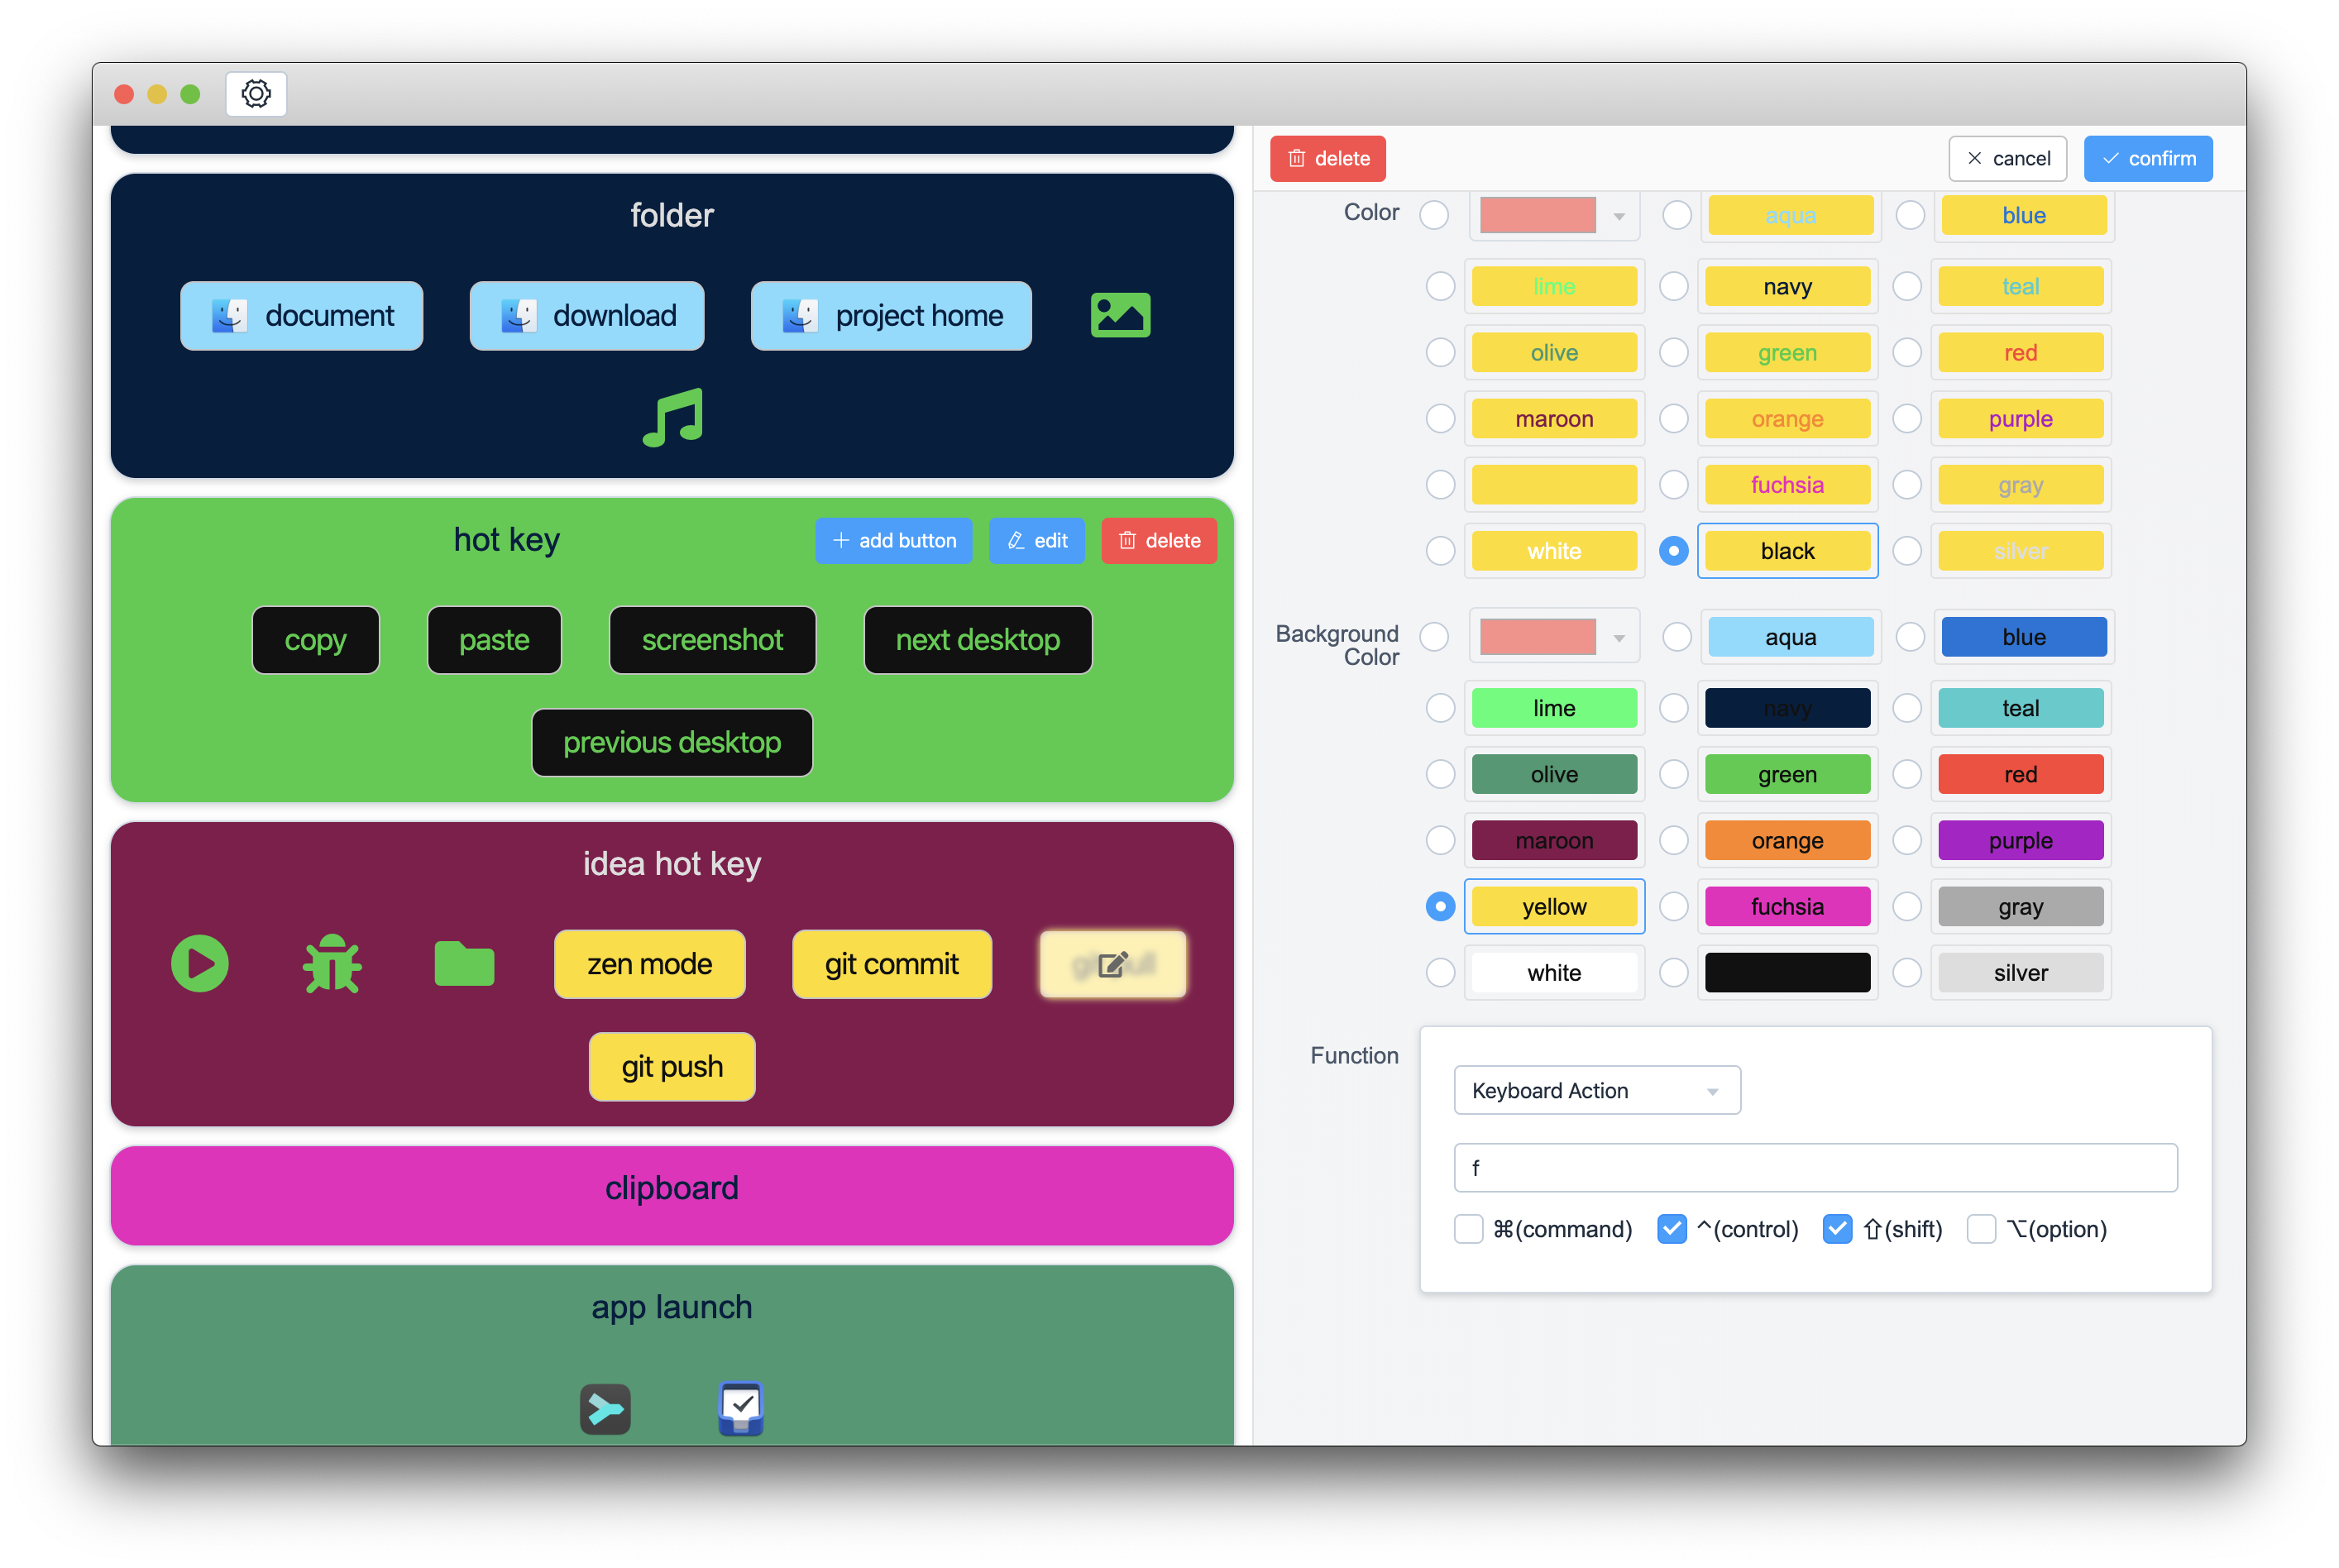Open the project home folder button
Screen dimensions: 2339x1568
tap(891, 315)
